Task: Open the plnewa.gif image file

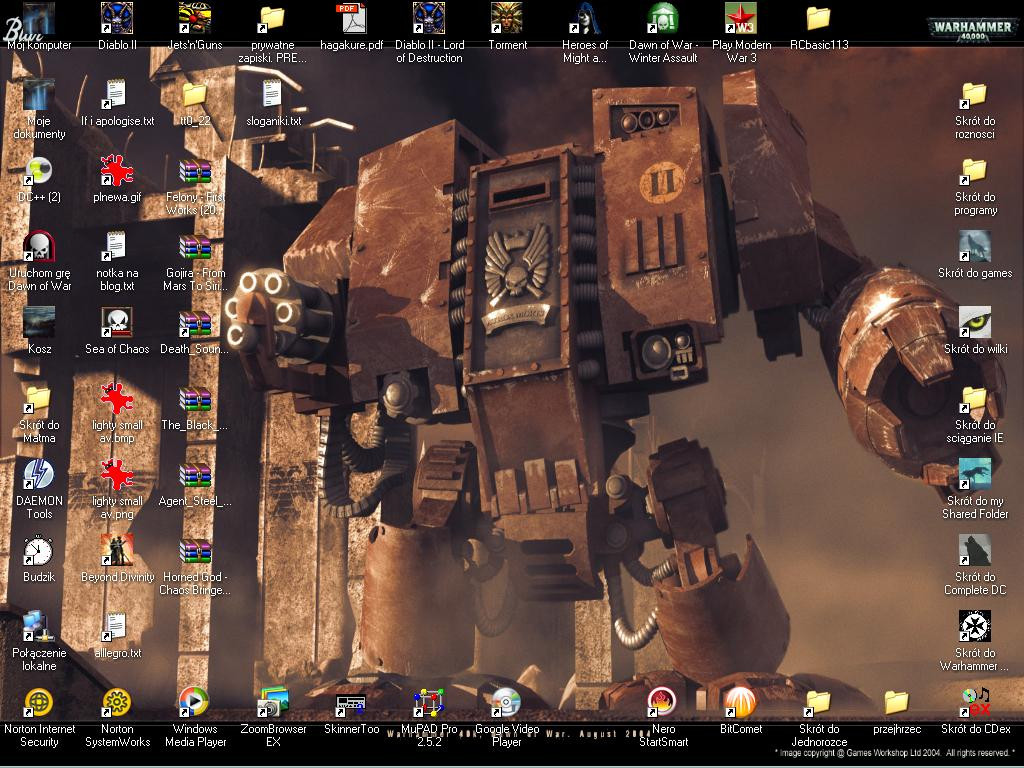Action: point(117,171)
